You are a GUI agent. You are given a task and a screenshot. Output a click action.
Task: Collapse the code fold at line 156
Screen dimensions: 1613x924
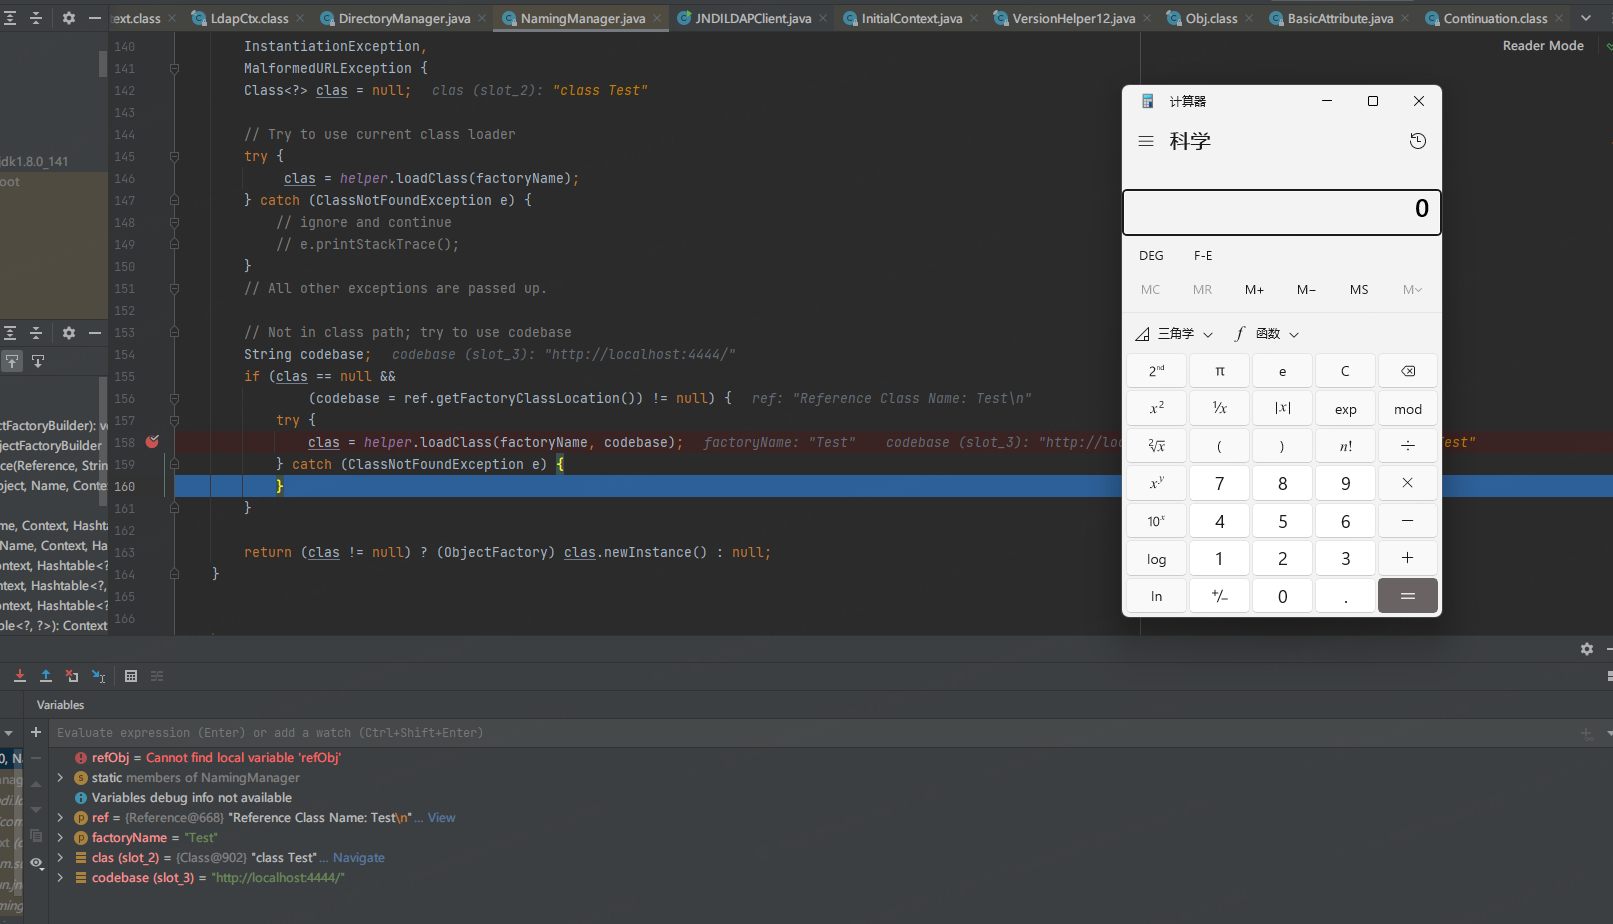point(174,398)
